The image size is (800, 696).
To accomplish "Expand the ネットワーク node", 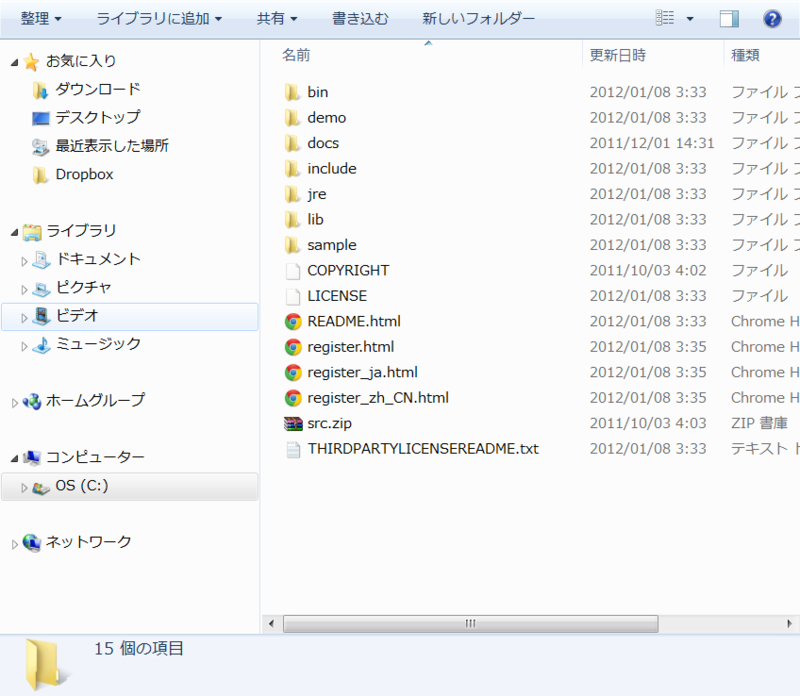I will click(14, 544).
